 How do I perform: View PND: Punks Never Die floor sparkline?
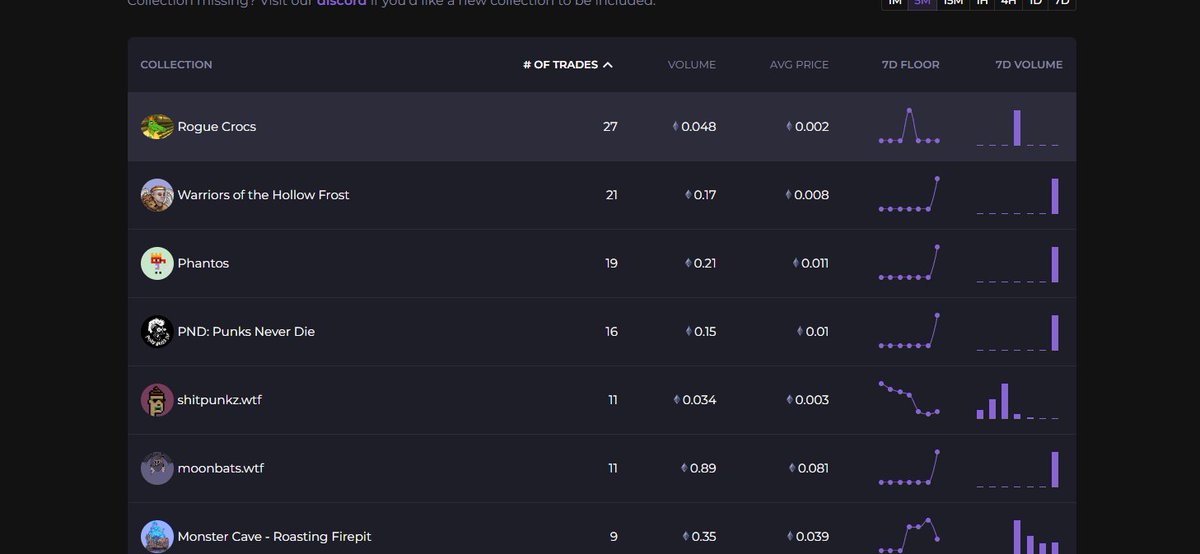point(909,330)
